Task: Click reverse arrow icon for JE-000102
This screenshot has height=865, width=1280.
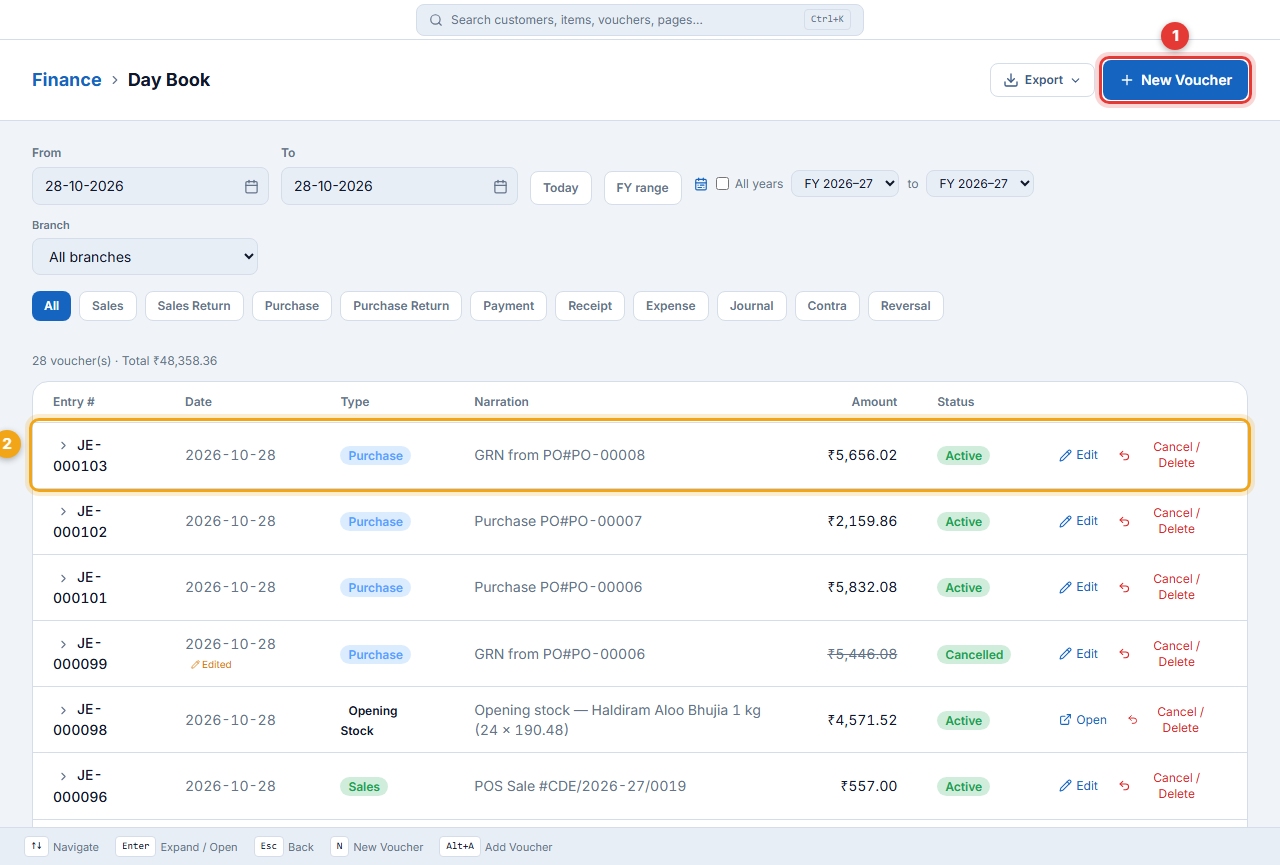Action: (x=1124, y=522)
